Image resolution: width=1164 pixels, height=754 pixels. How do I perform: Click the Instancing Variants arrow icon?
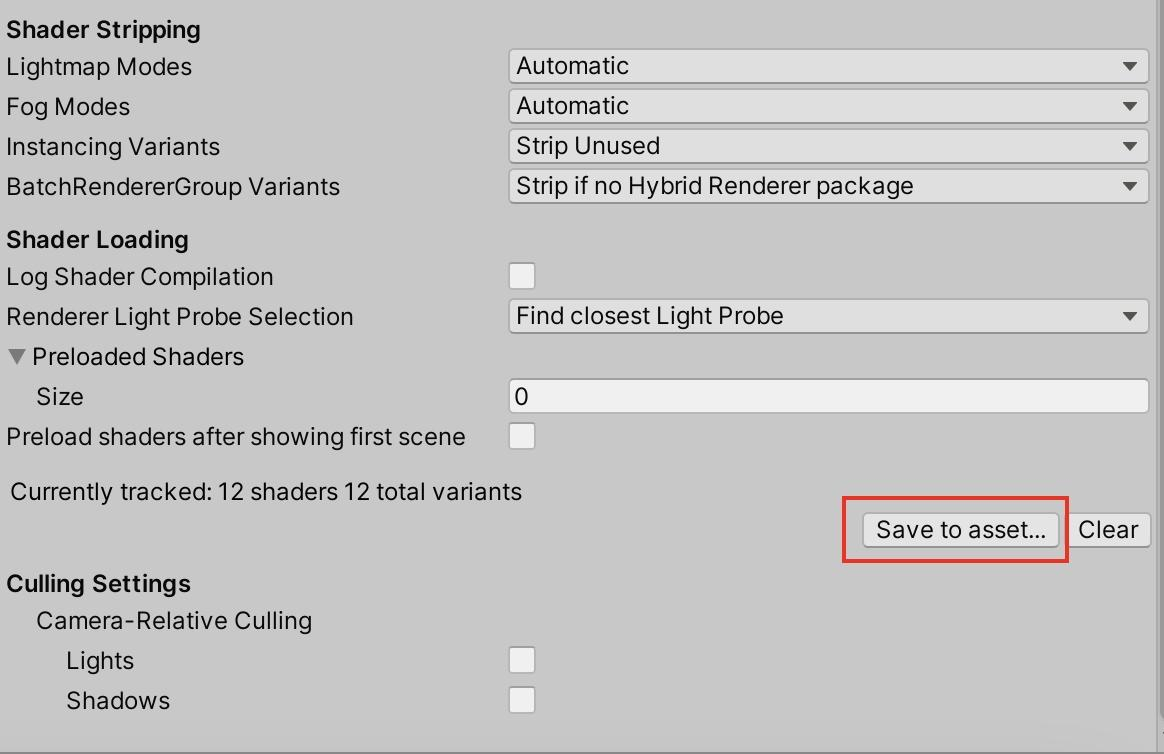coord(1130,146)
